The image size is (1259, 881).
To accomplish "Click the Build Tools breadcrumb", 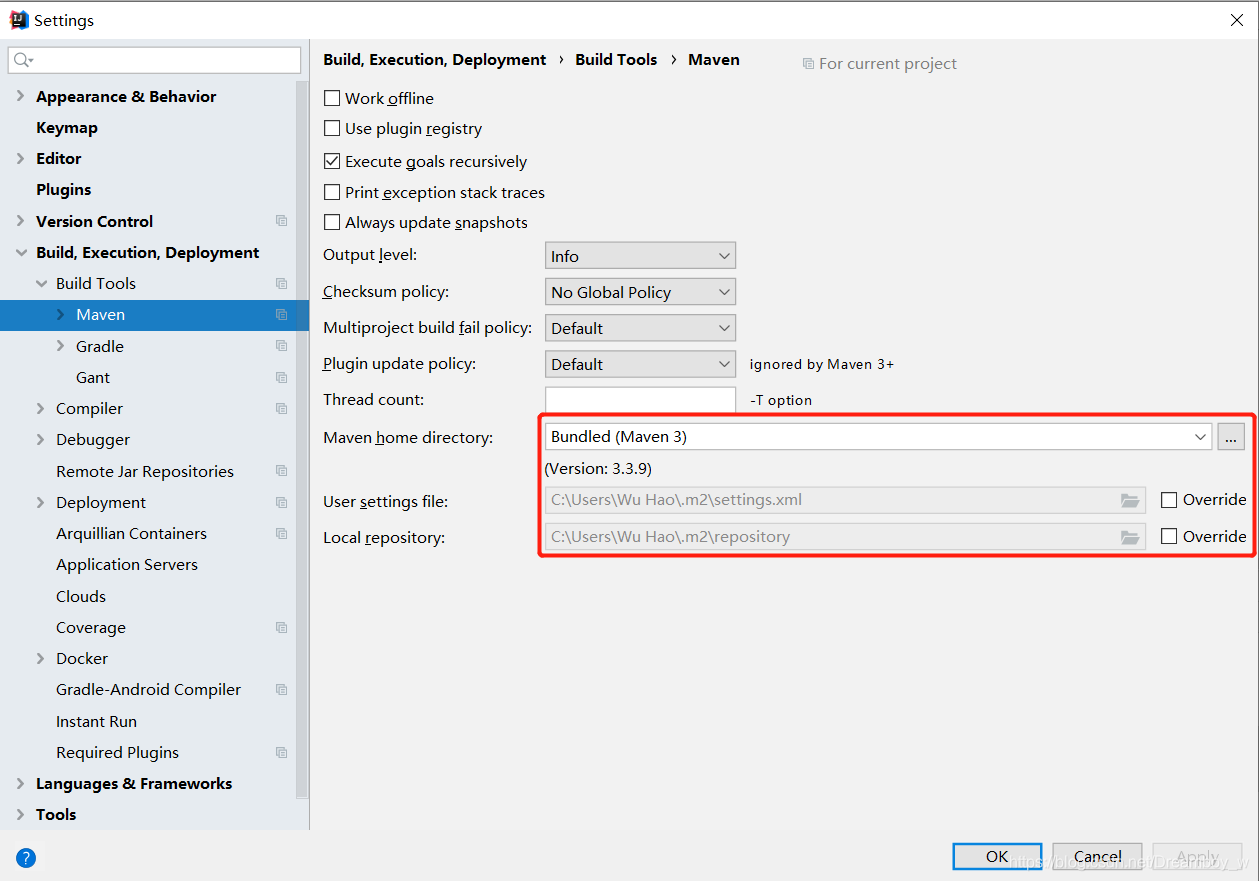I will [616, 60].
